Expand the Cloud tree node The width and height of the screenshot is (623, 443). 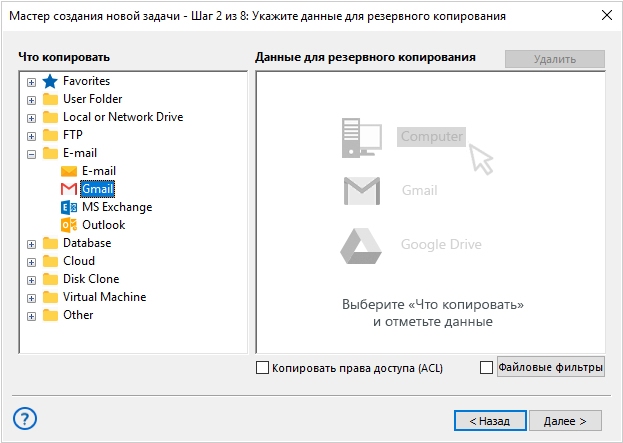click(x=31, y=262)
